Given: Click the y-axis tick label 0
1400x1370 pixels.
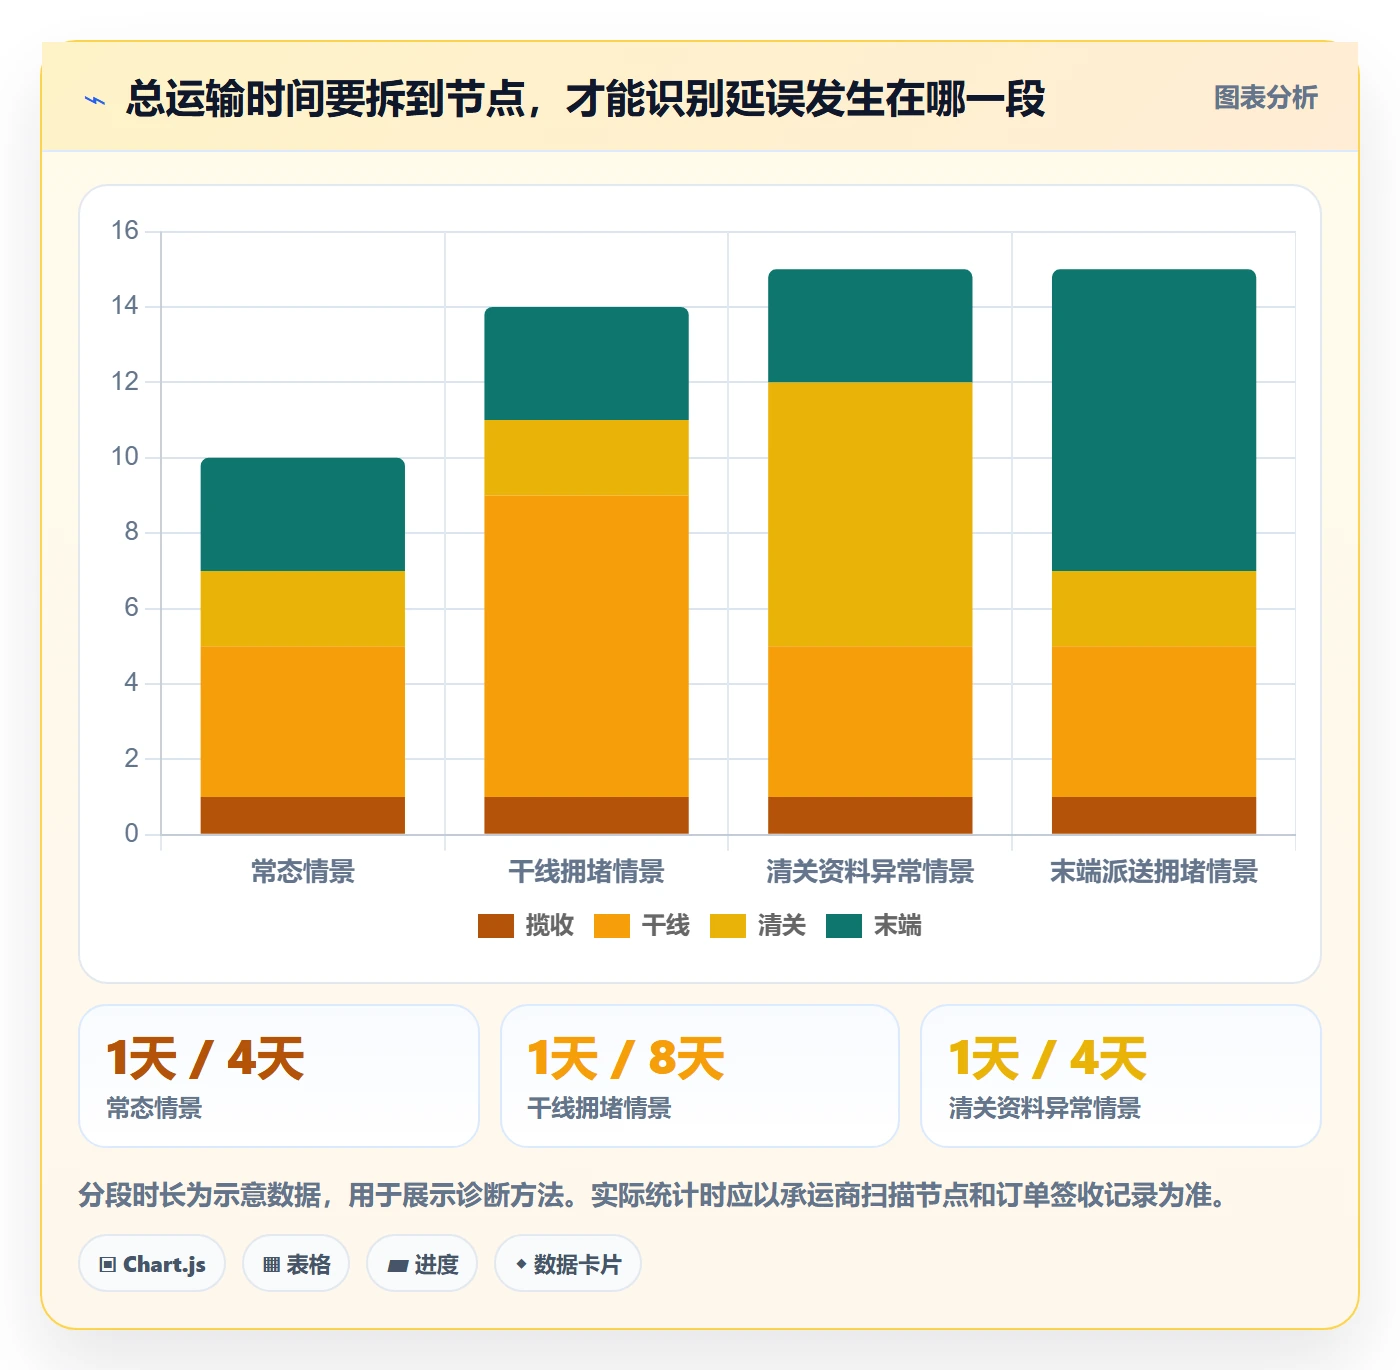Looking at the screenshot, I should [x=131, y=834].
